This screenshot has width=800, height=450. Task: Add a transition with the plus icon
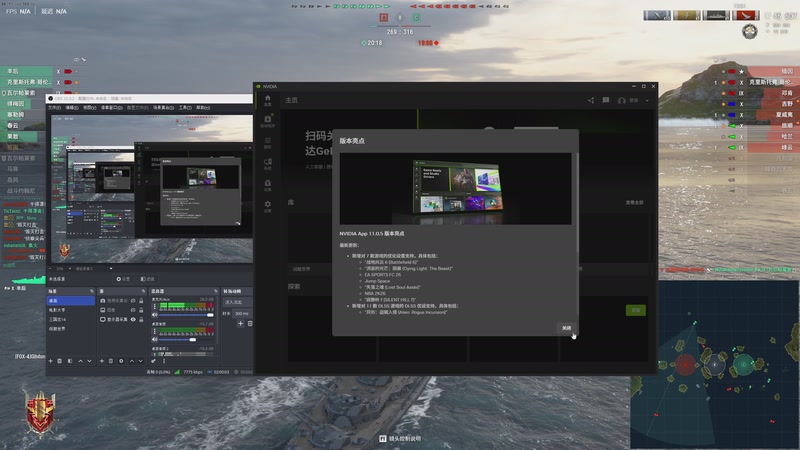click(x=240, y=323)
